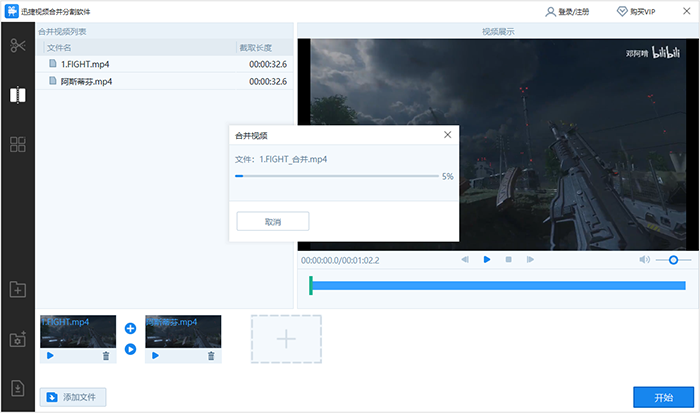Screen dimensions: 700x413
Task: Click the 1.FIGHT.mp4 clip thumbnail
Action: point(78,332)
